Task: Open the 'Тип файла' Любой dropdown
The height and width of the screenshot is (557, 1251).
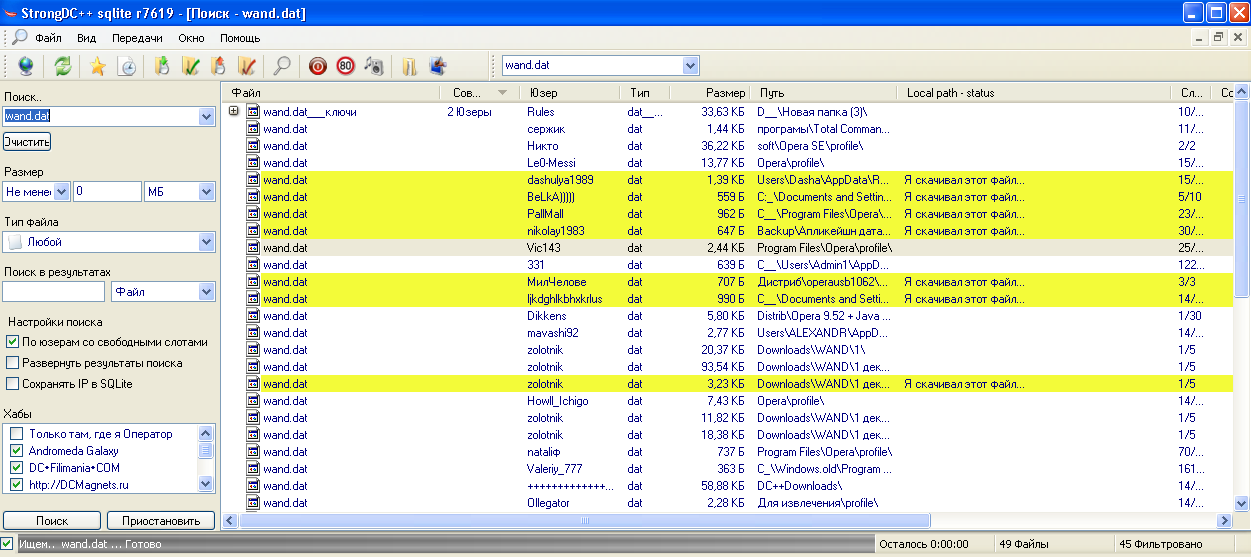Action: click(207, 241)
